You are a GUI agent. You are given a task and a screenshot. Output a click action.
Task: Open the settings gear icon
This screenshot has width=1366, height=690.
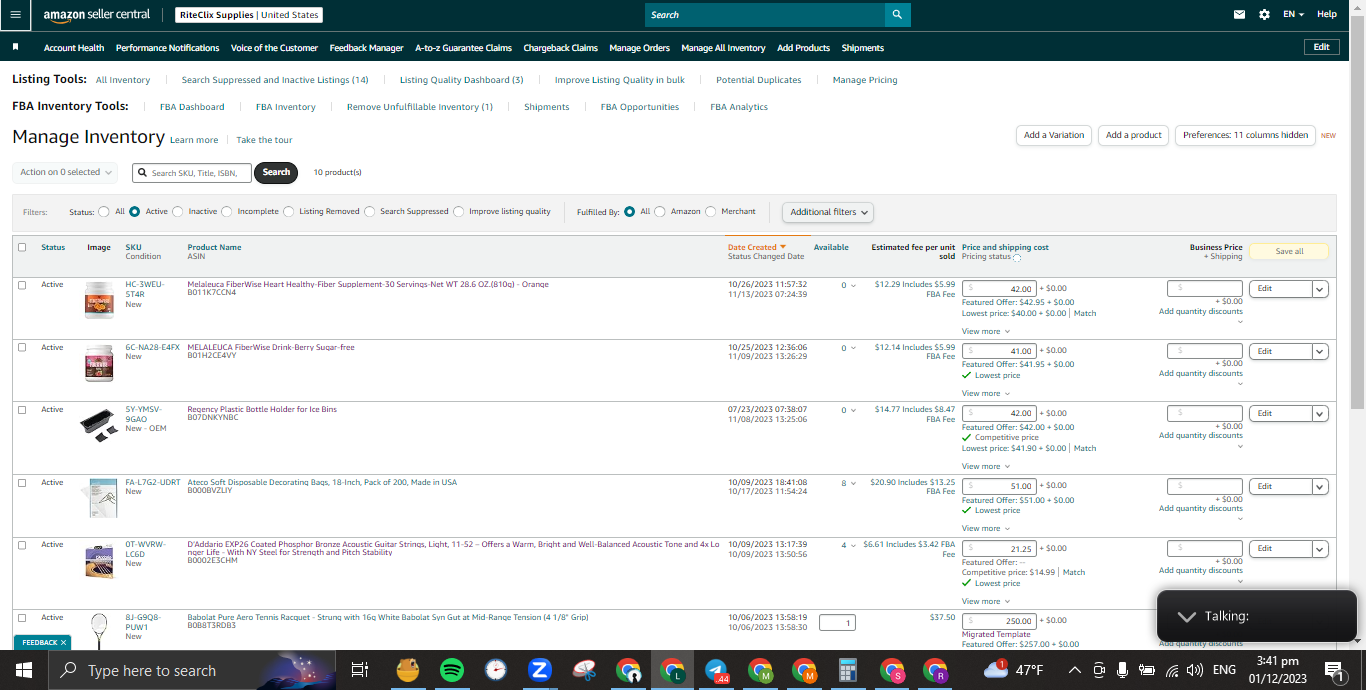[x=1264, y=14]
